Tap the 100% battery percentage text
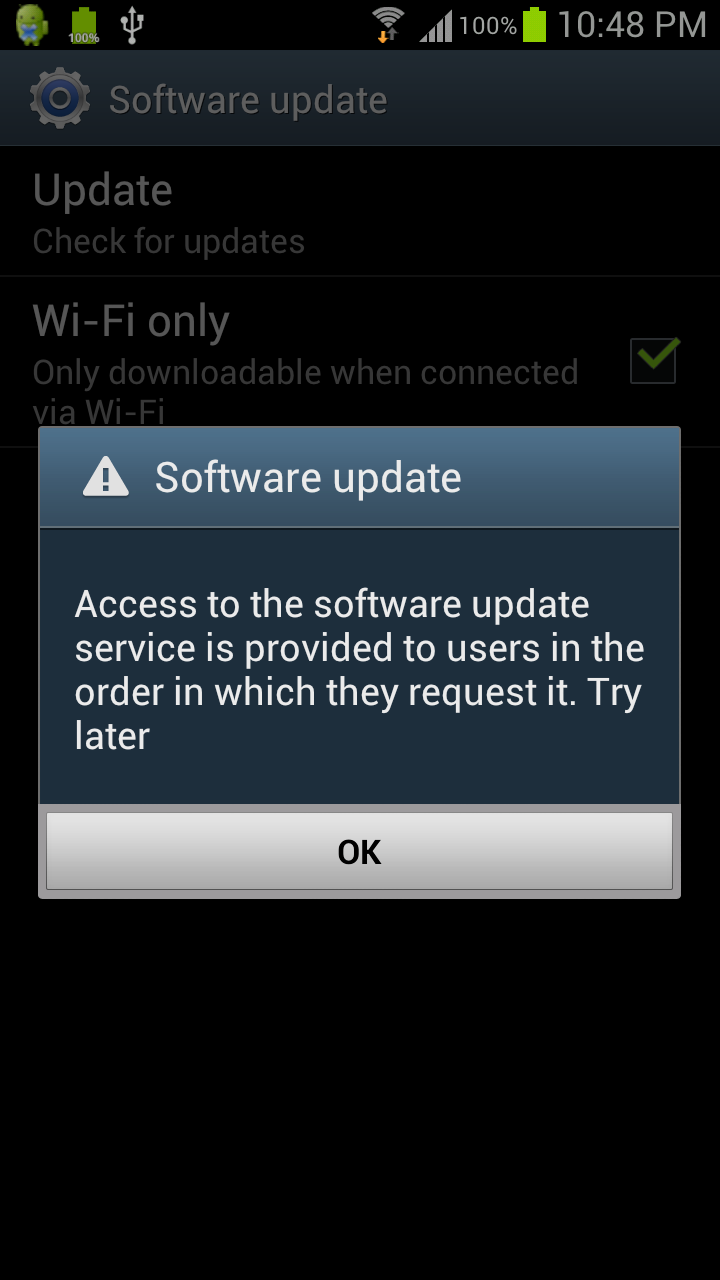Screen dimensions: 720x1280 pos(487,25)
